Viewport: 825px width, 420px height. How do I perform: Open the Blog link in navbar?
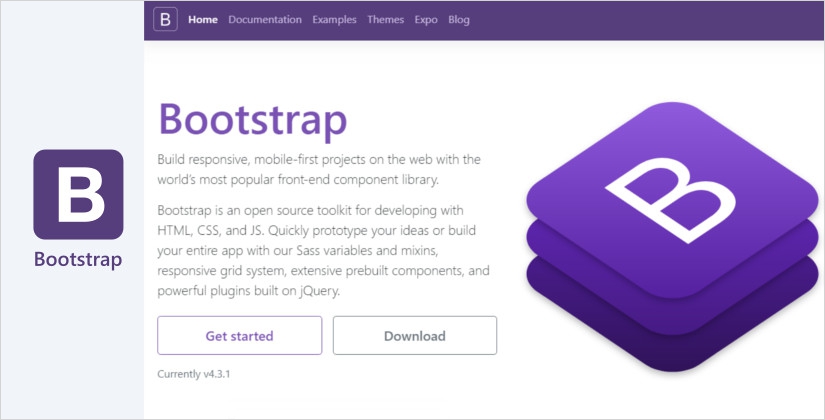pyautogui.click(x=459, y=20)
